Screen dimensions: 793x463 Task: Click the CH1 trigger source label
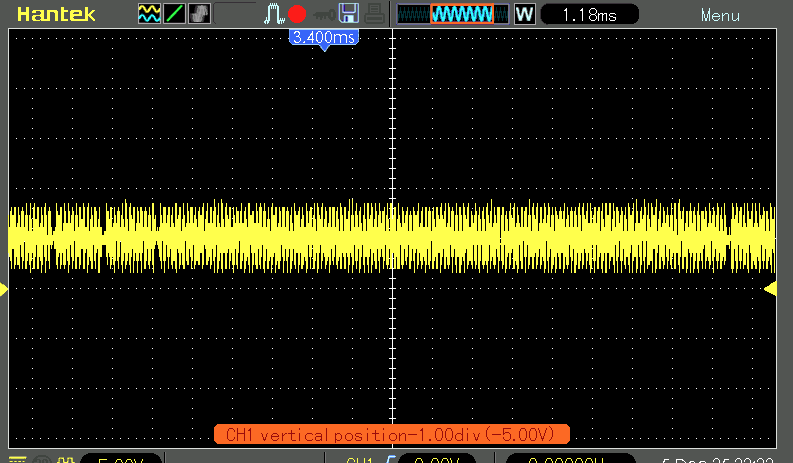pyautogui.click(x=358, y=460)
